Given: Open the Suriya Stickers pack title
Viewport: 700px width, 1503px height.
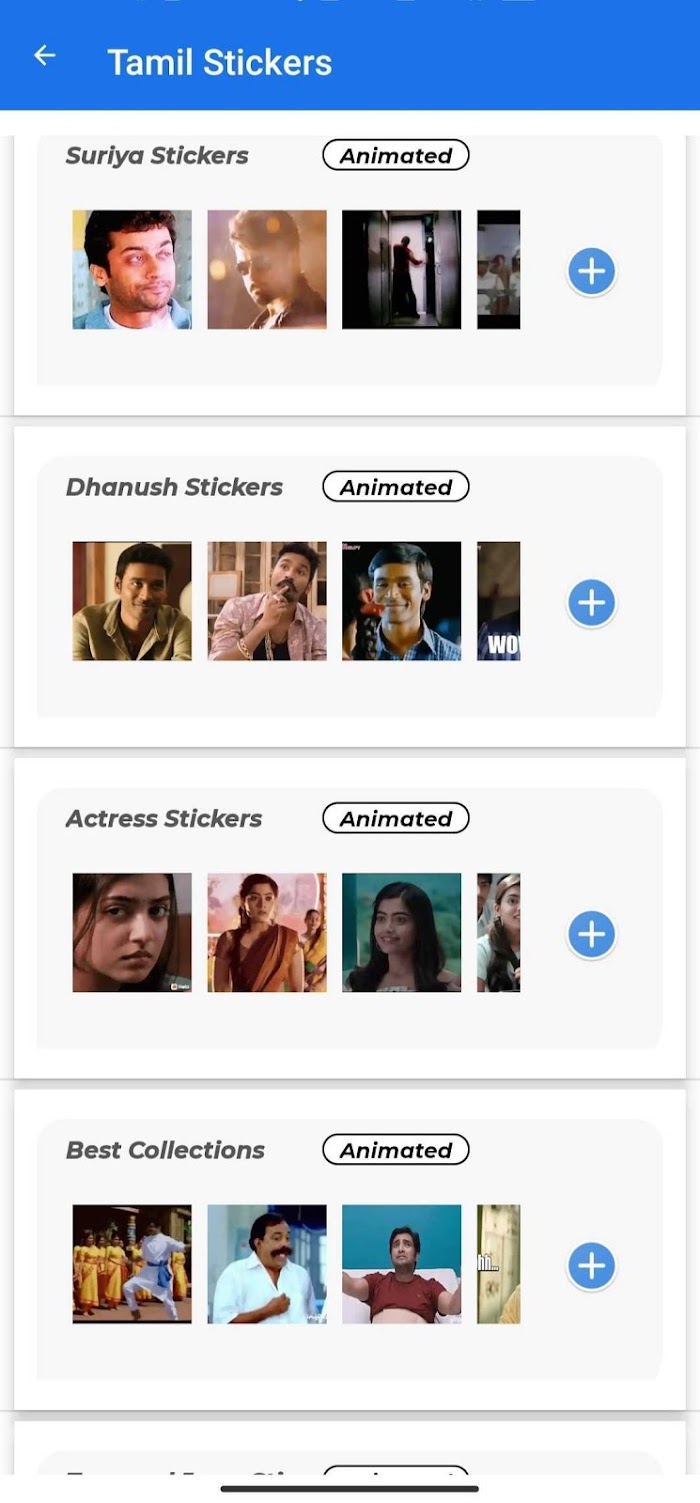Looking at the screenshot, I should click(157, 156).
